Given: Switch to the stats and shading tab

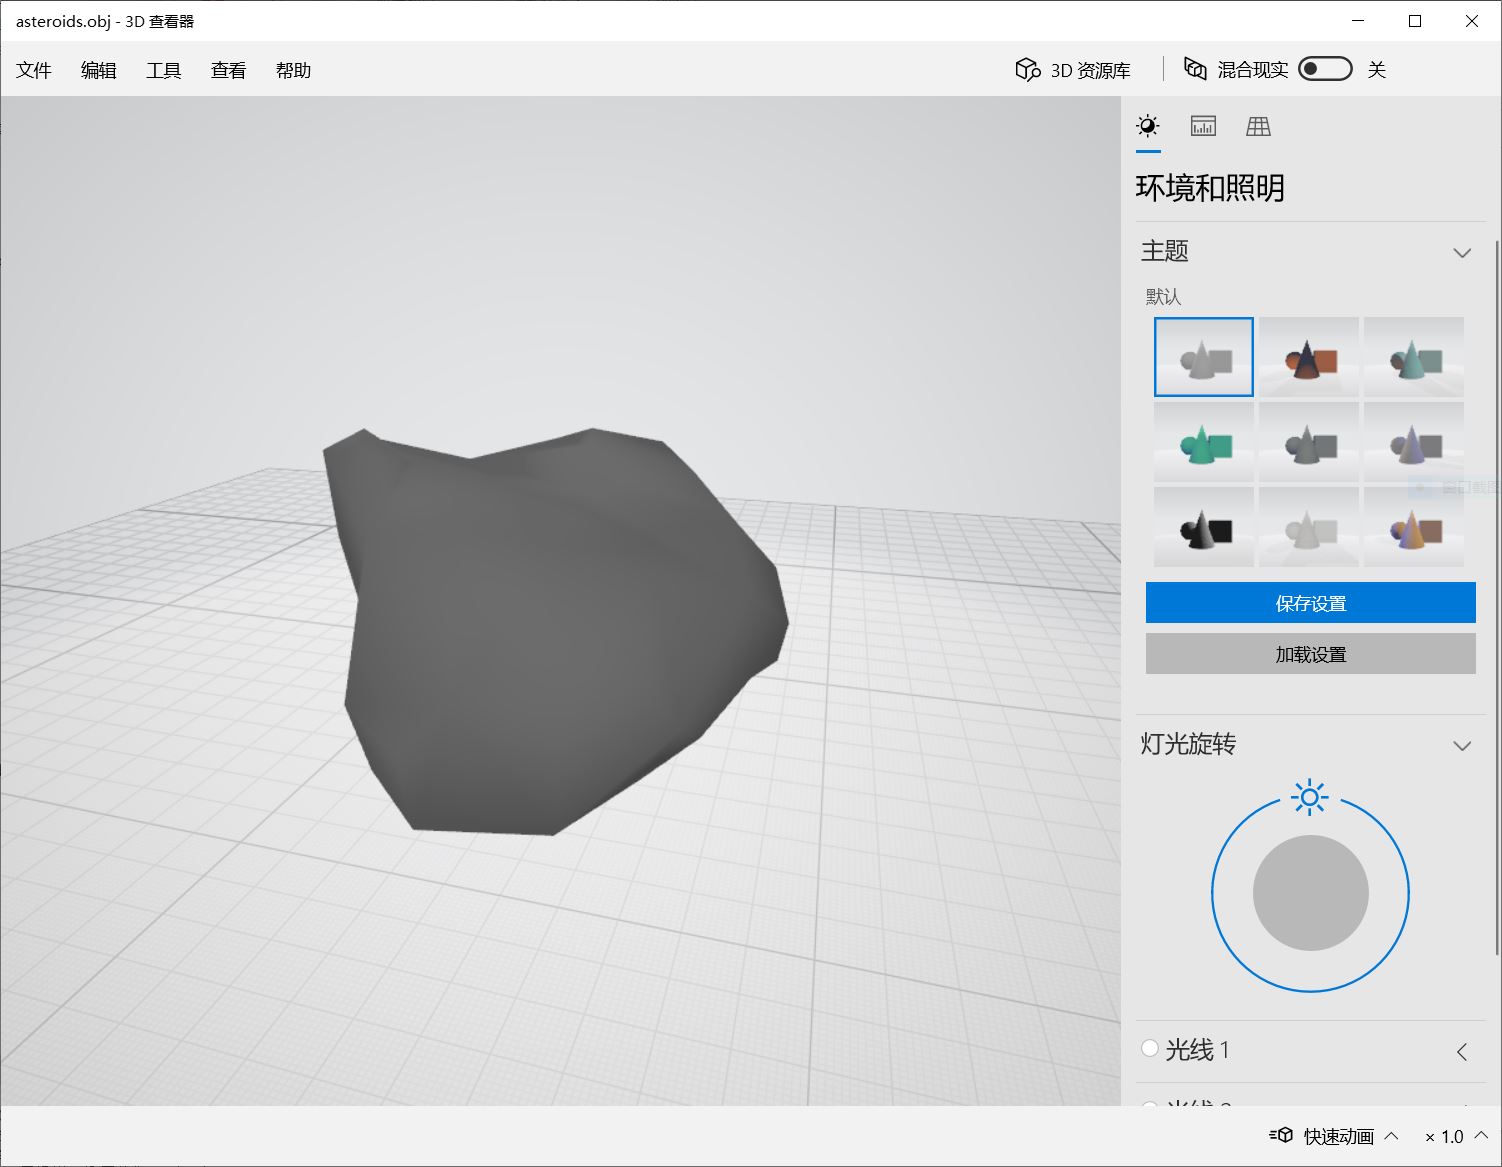Looking at the screenshot, I should coord(1203,126).
